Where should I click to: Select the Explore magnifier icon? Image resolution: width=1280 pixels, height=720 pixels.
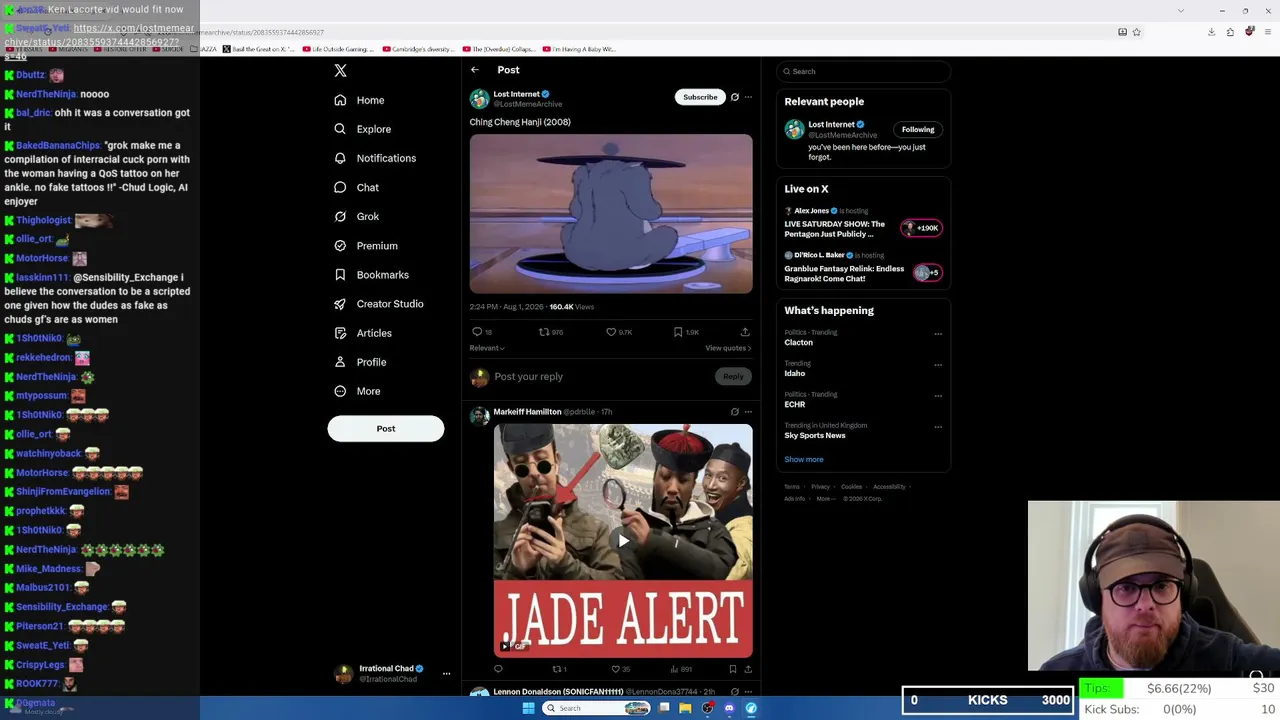tap(340, 129)
